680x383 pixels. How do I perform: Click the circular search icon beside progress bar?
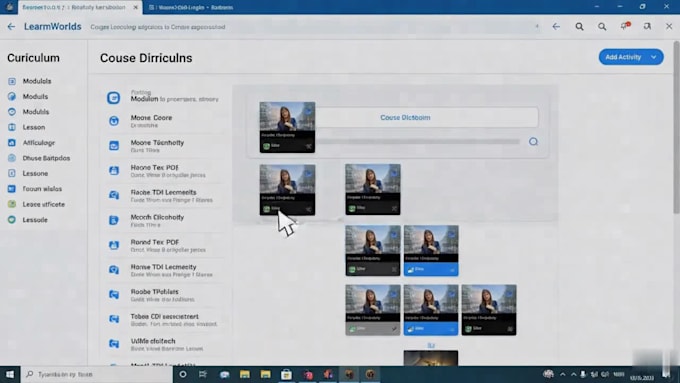tap(533, 141)
